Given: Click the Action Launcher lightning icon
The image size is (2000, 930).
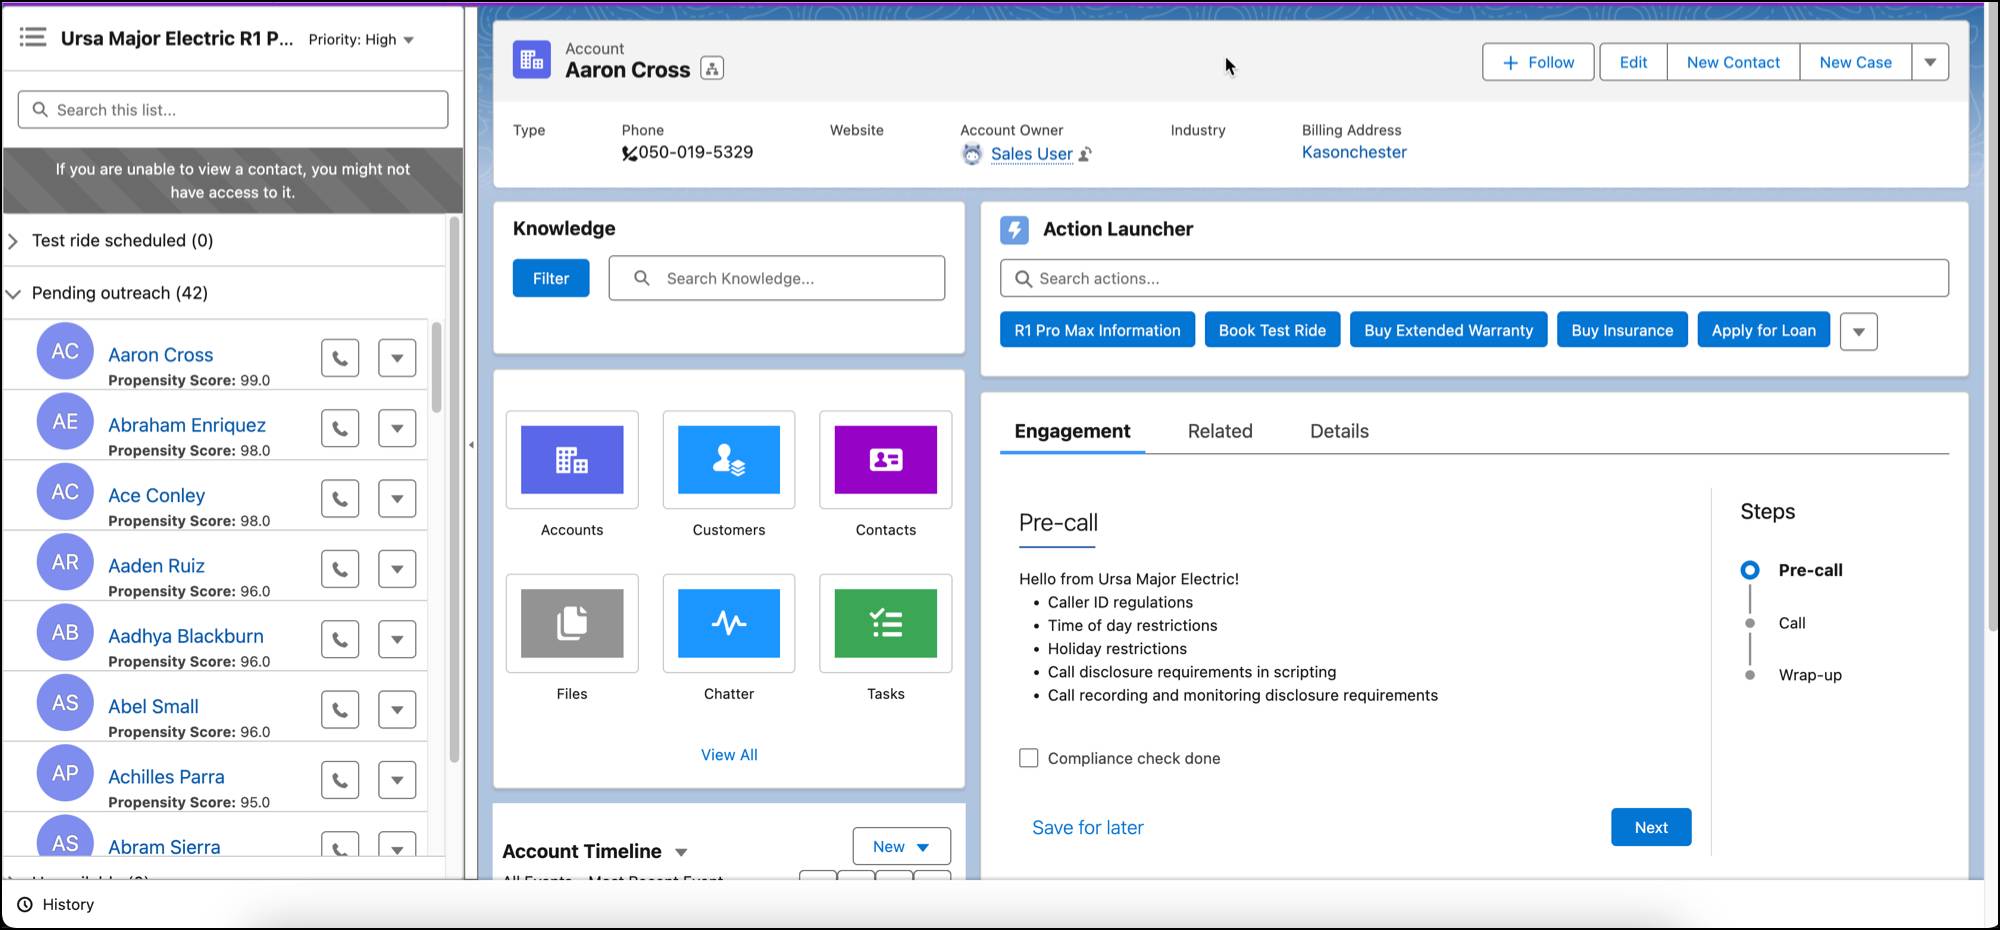Looking at the screenshot, I should (1014, 229).
